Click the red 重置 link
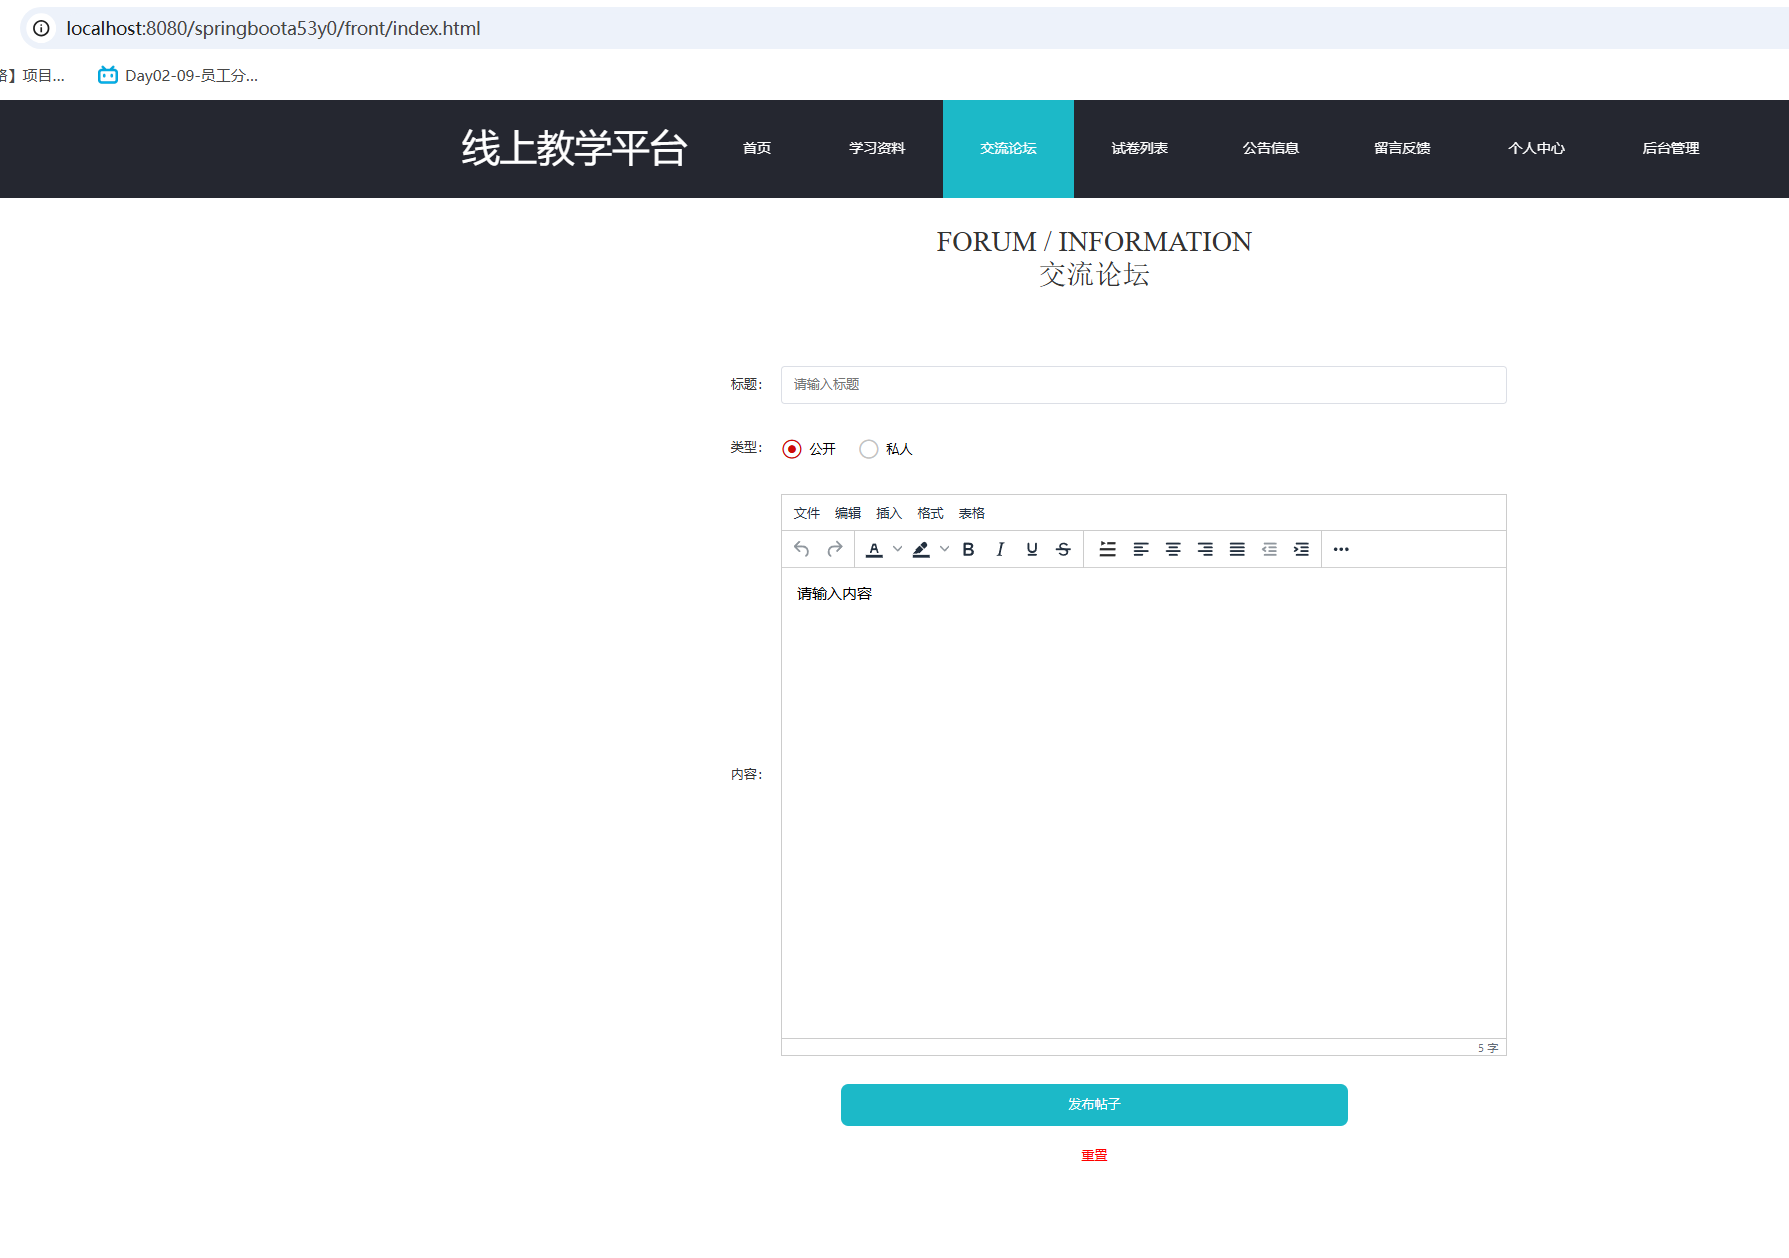 point(1094,1155)
